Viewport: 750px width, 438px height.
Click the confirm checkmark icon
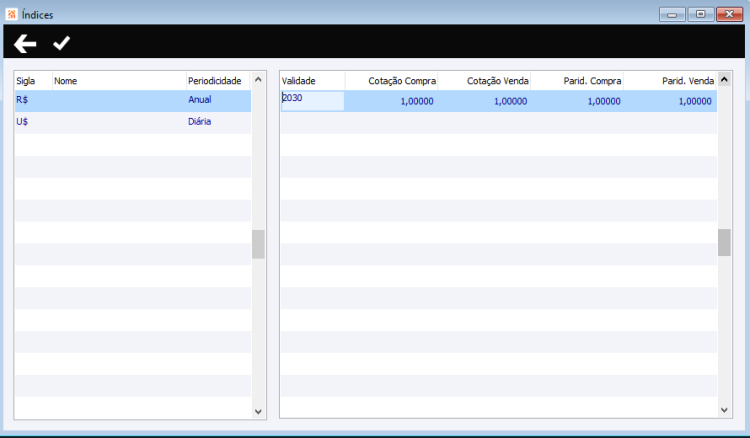coord(61,43)
